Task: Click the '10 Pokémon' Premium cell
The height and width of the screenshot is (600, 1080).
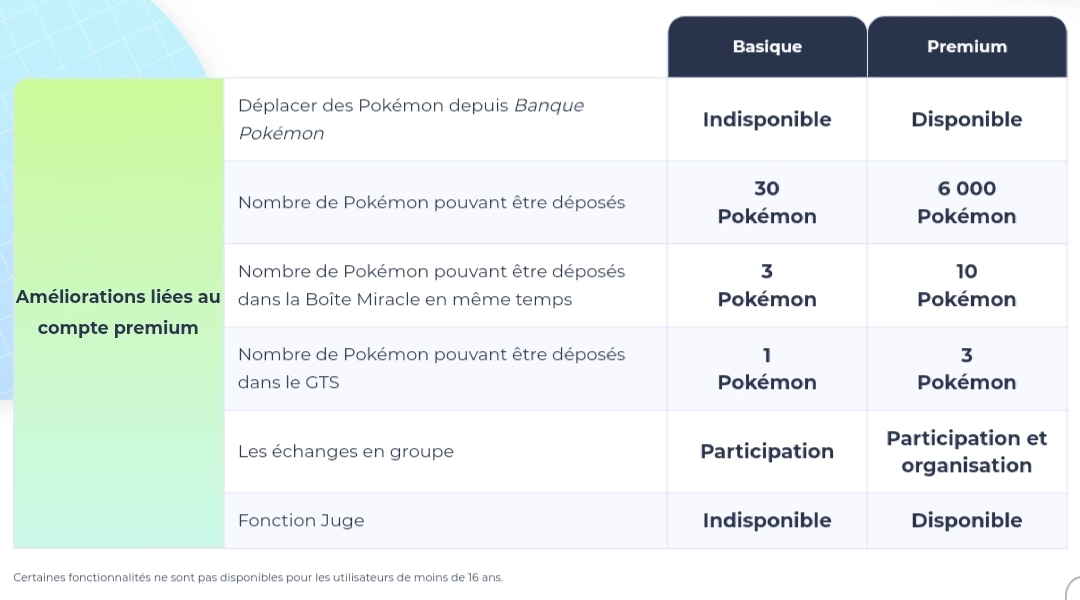Action: 967,285
